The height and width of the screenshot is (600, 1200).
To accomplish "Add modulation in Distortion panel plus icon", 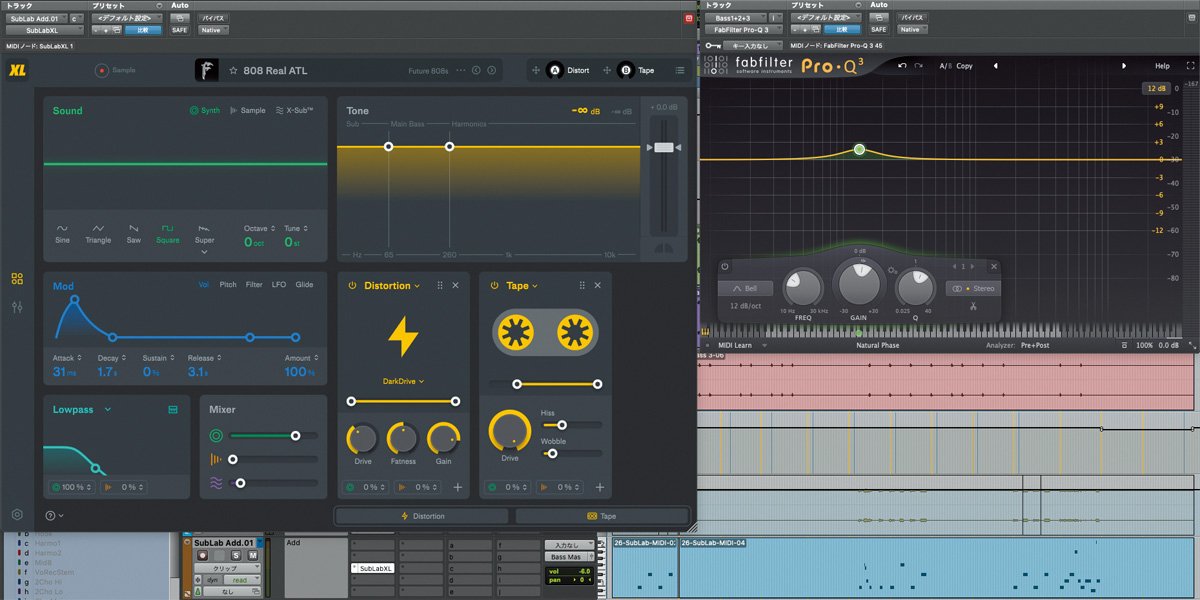I will coord(458,488).
